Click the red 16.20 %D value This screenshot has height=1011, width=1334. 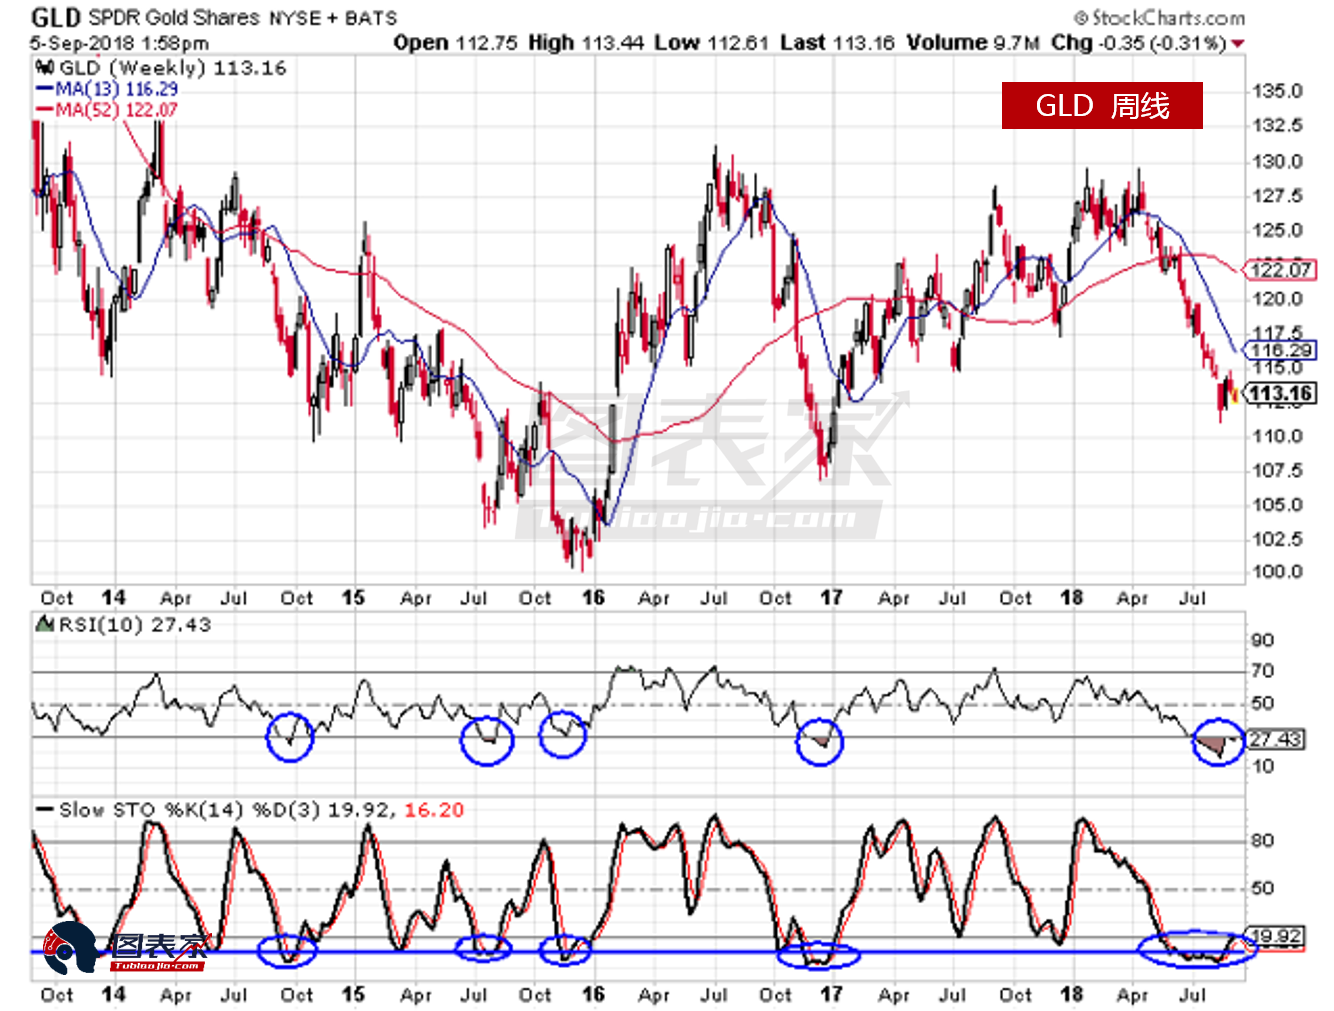(x=434, y=810)
